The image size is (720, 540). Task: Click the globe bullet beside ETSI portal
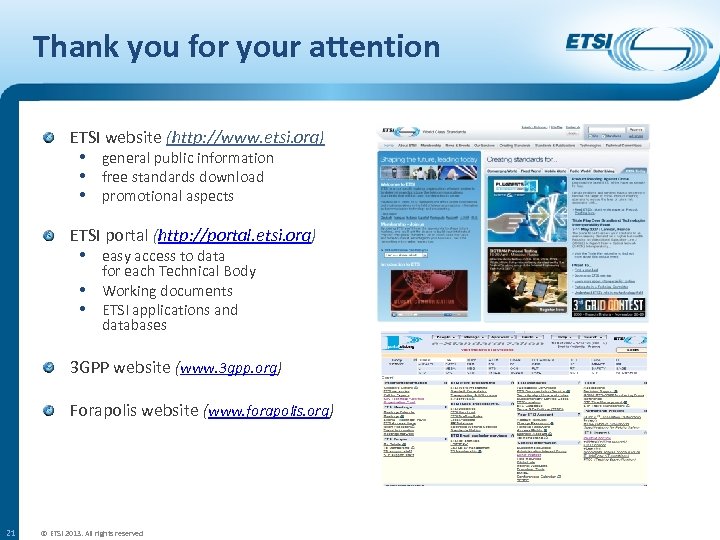click(x=48, y=236)
